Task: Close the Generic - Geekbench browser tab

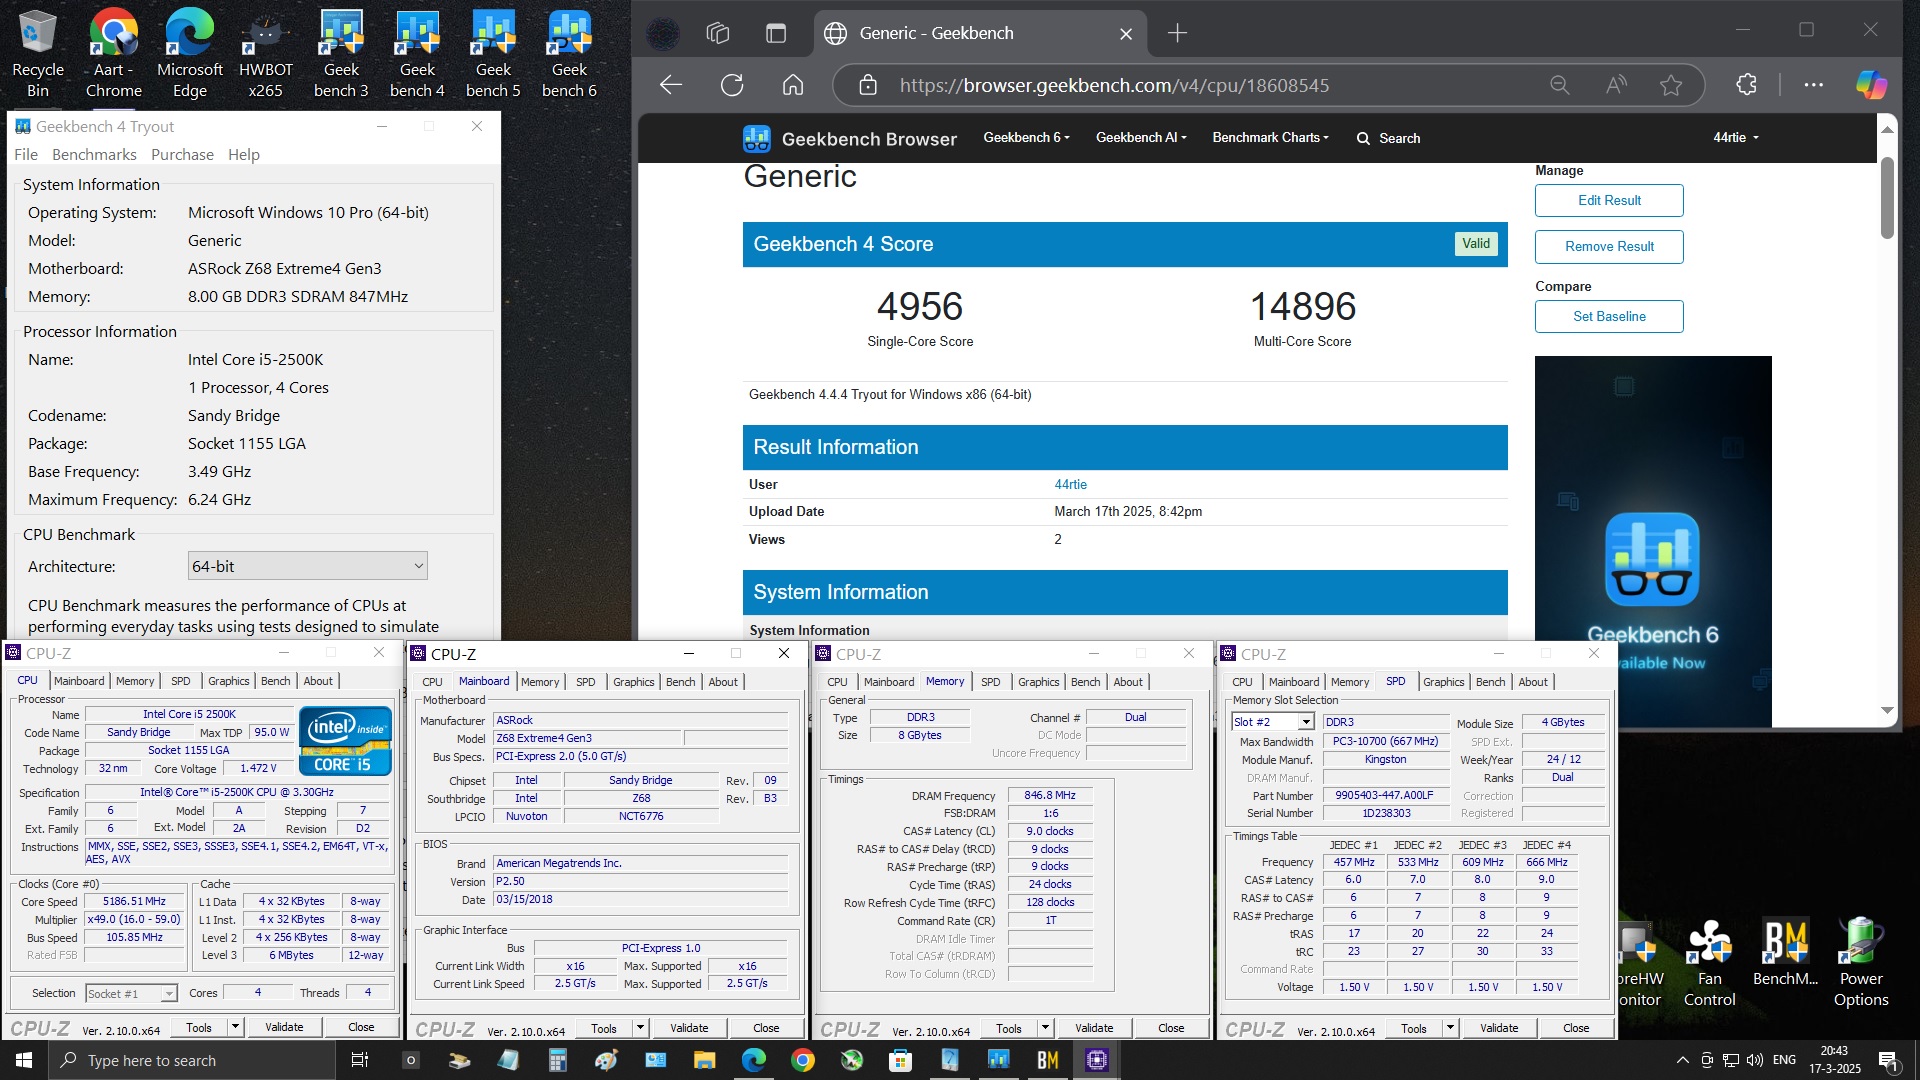Action: (1126, 34)
